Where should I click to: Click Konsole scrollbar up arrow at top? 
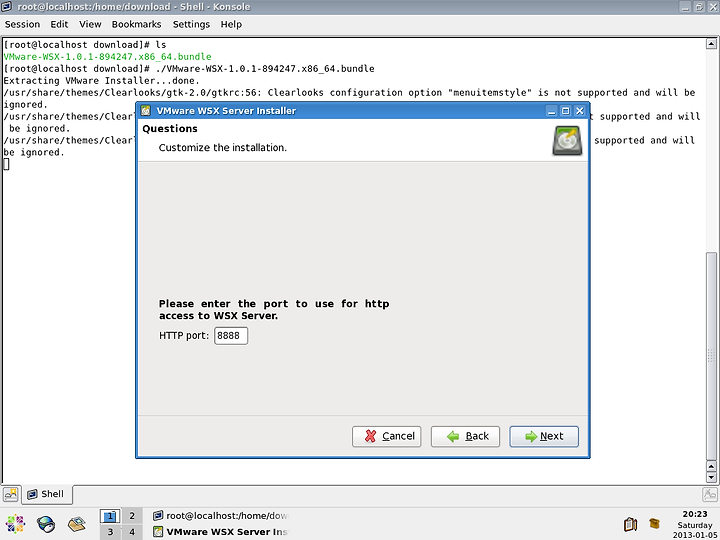(x=711, y=44)
